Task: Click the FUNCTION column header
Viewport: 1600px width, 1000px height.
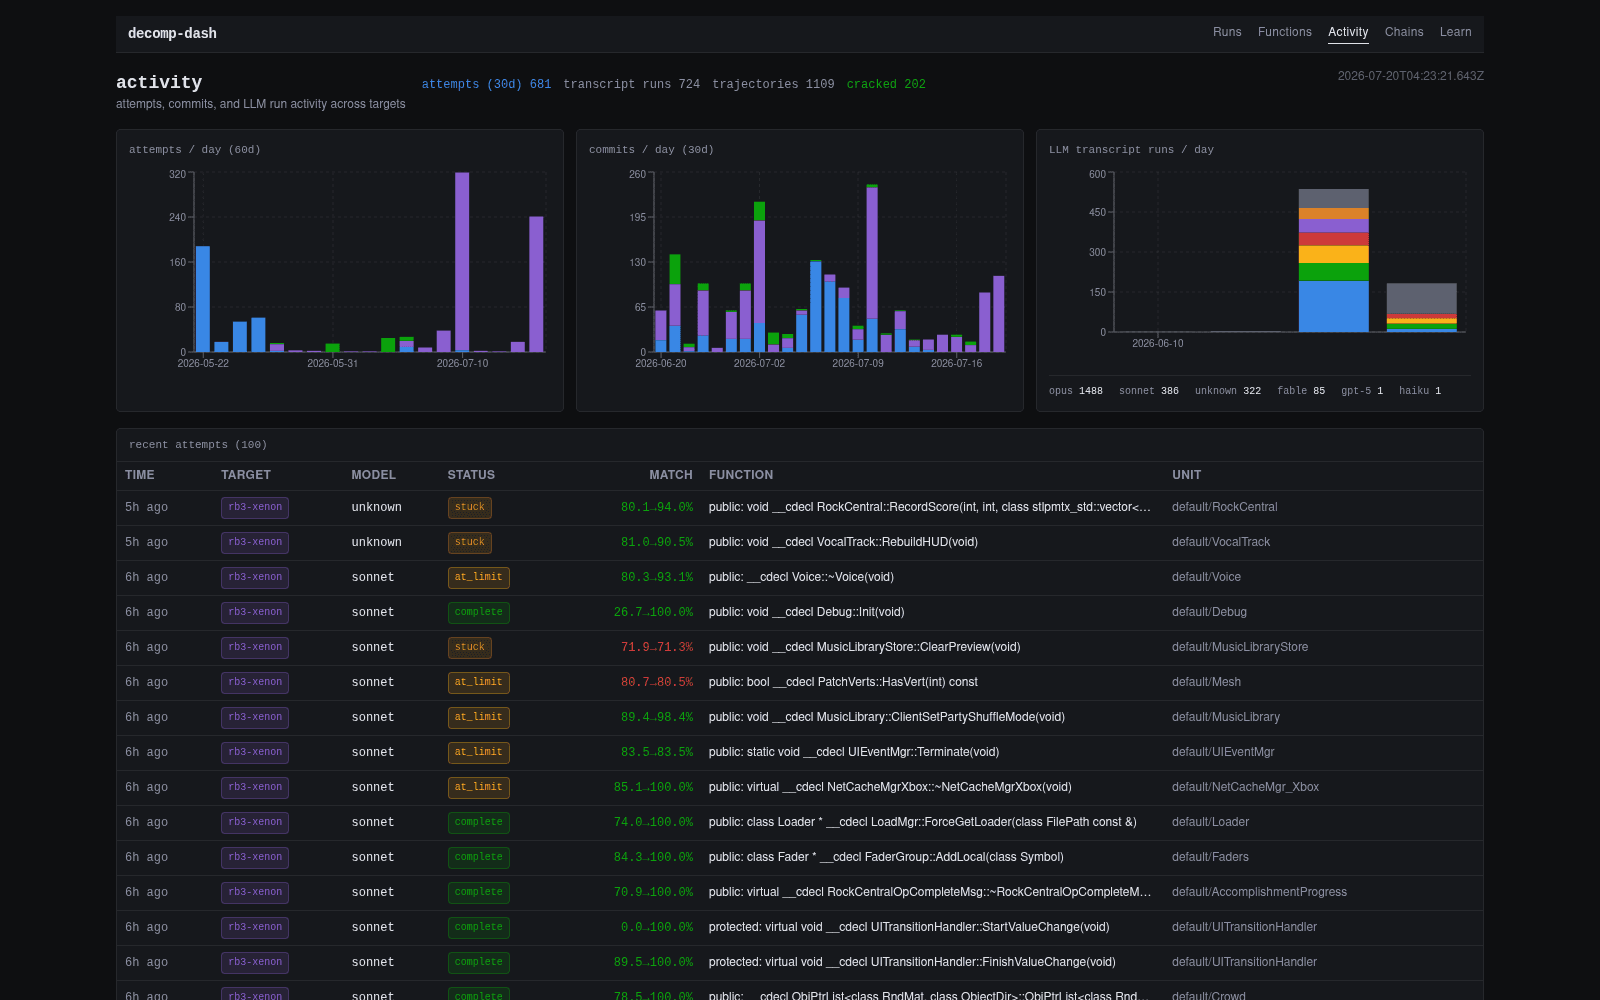Action: [741, 475]
